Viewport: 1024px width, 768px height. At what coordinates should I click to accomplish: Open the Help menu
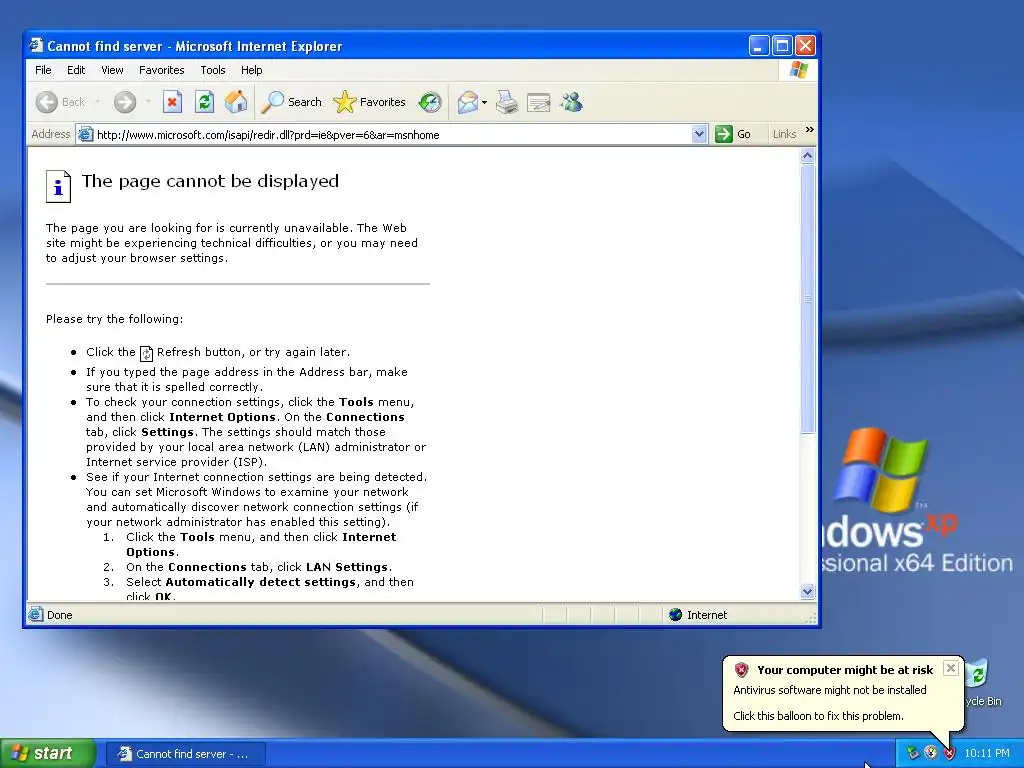pos(251,70)
